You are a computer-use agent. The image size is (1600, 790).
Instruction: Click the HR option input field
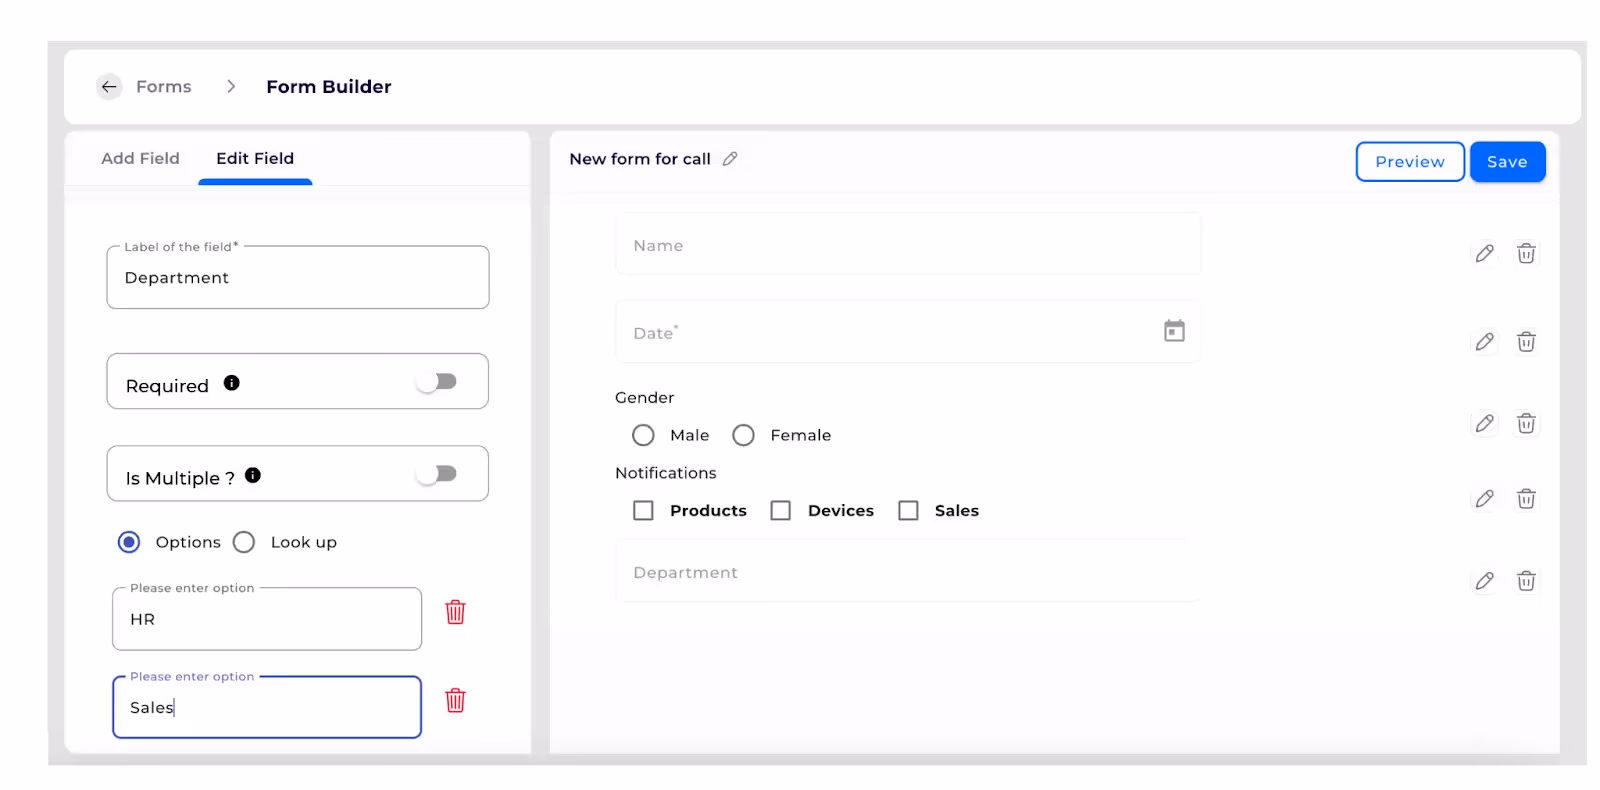coord(267,619)
